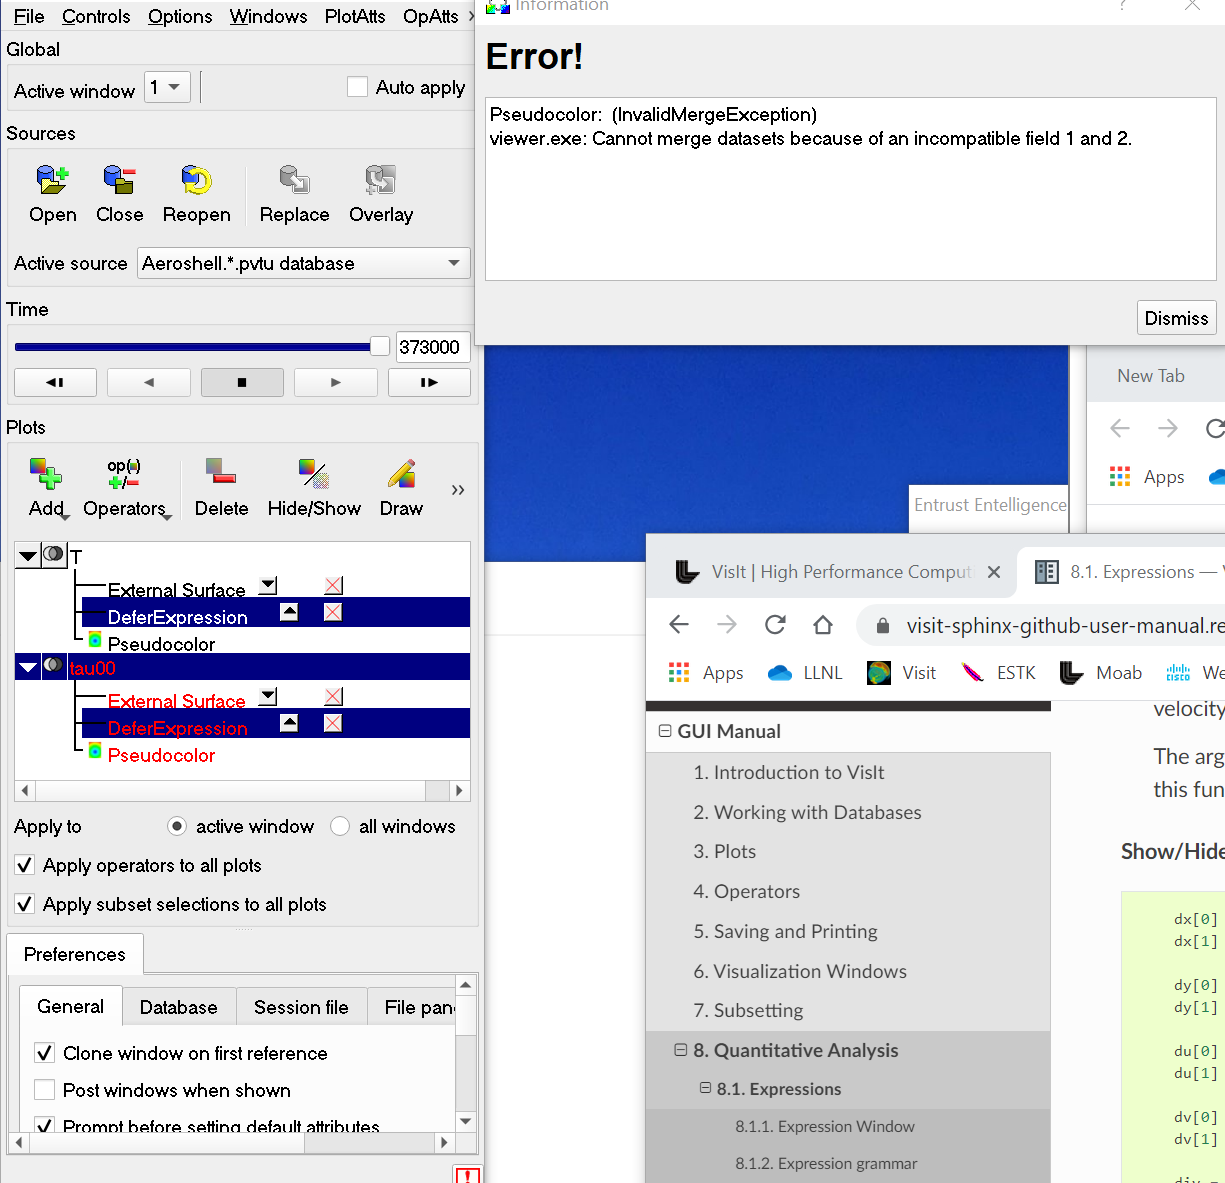Click the red error status icon
1225x1183 pixels.
pyautogui.click(x=467, y=1175)
